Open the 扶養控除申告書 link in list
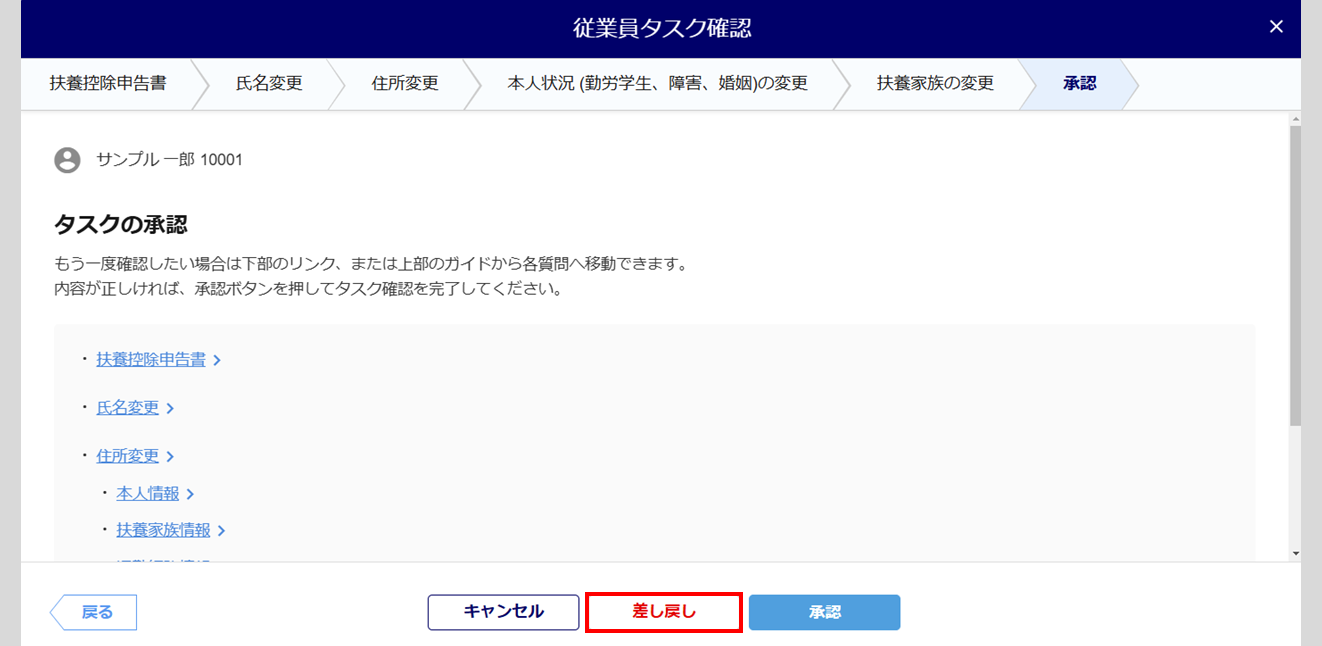The width and height of the screenshot is (1322, 646). pyautogui.click(x=151, y=360)
